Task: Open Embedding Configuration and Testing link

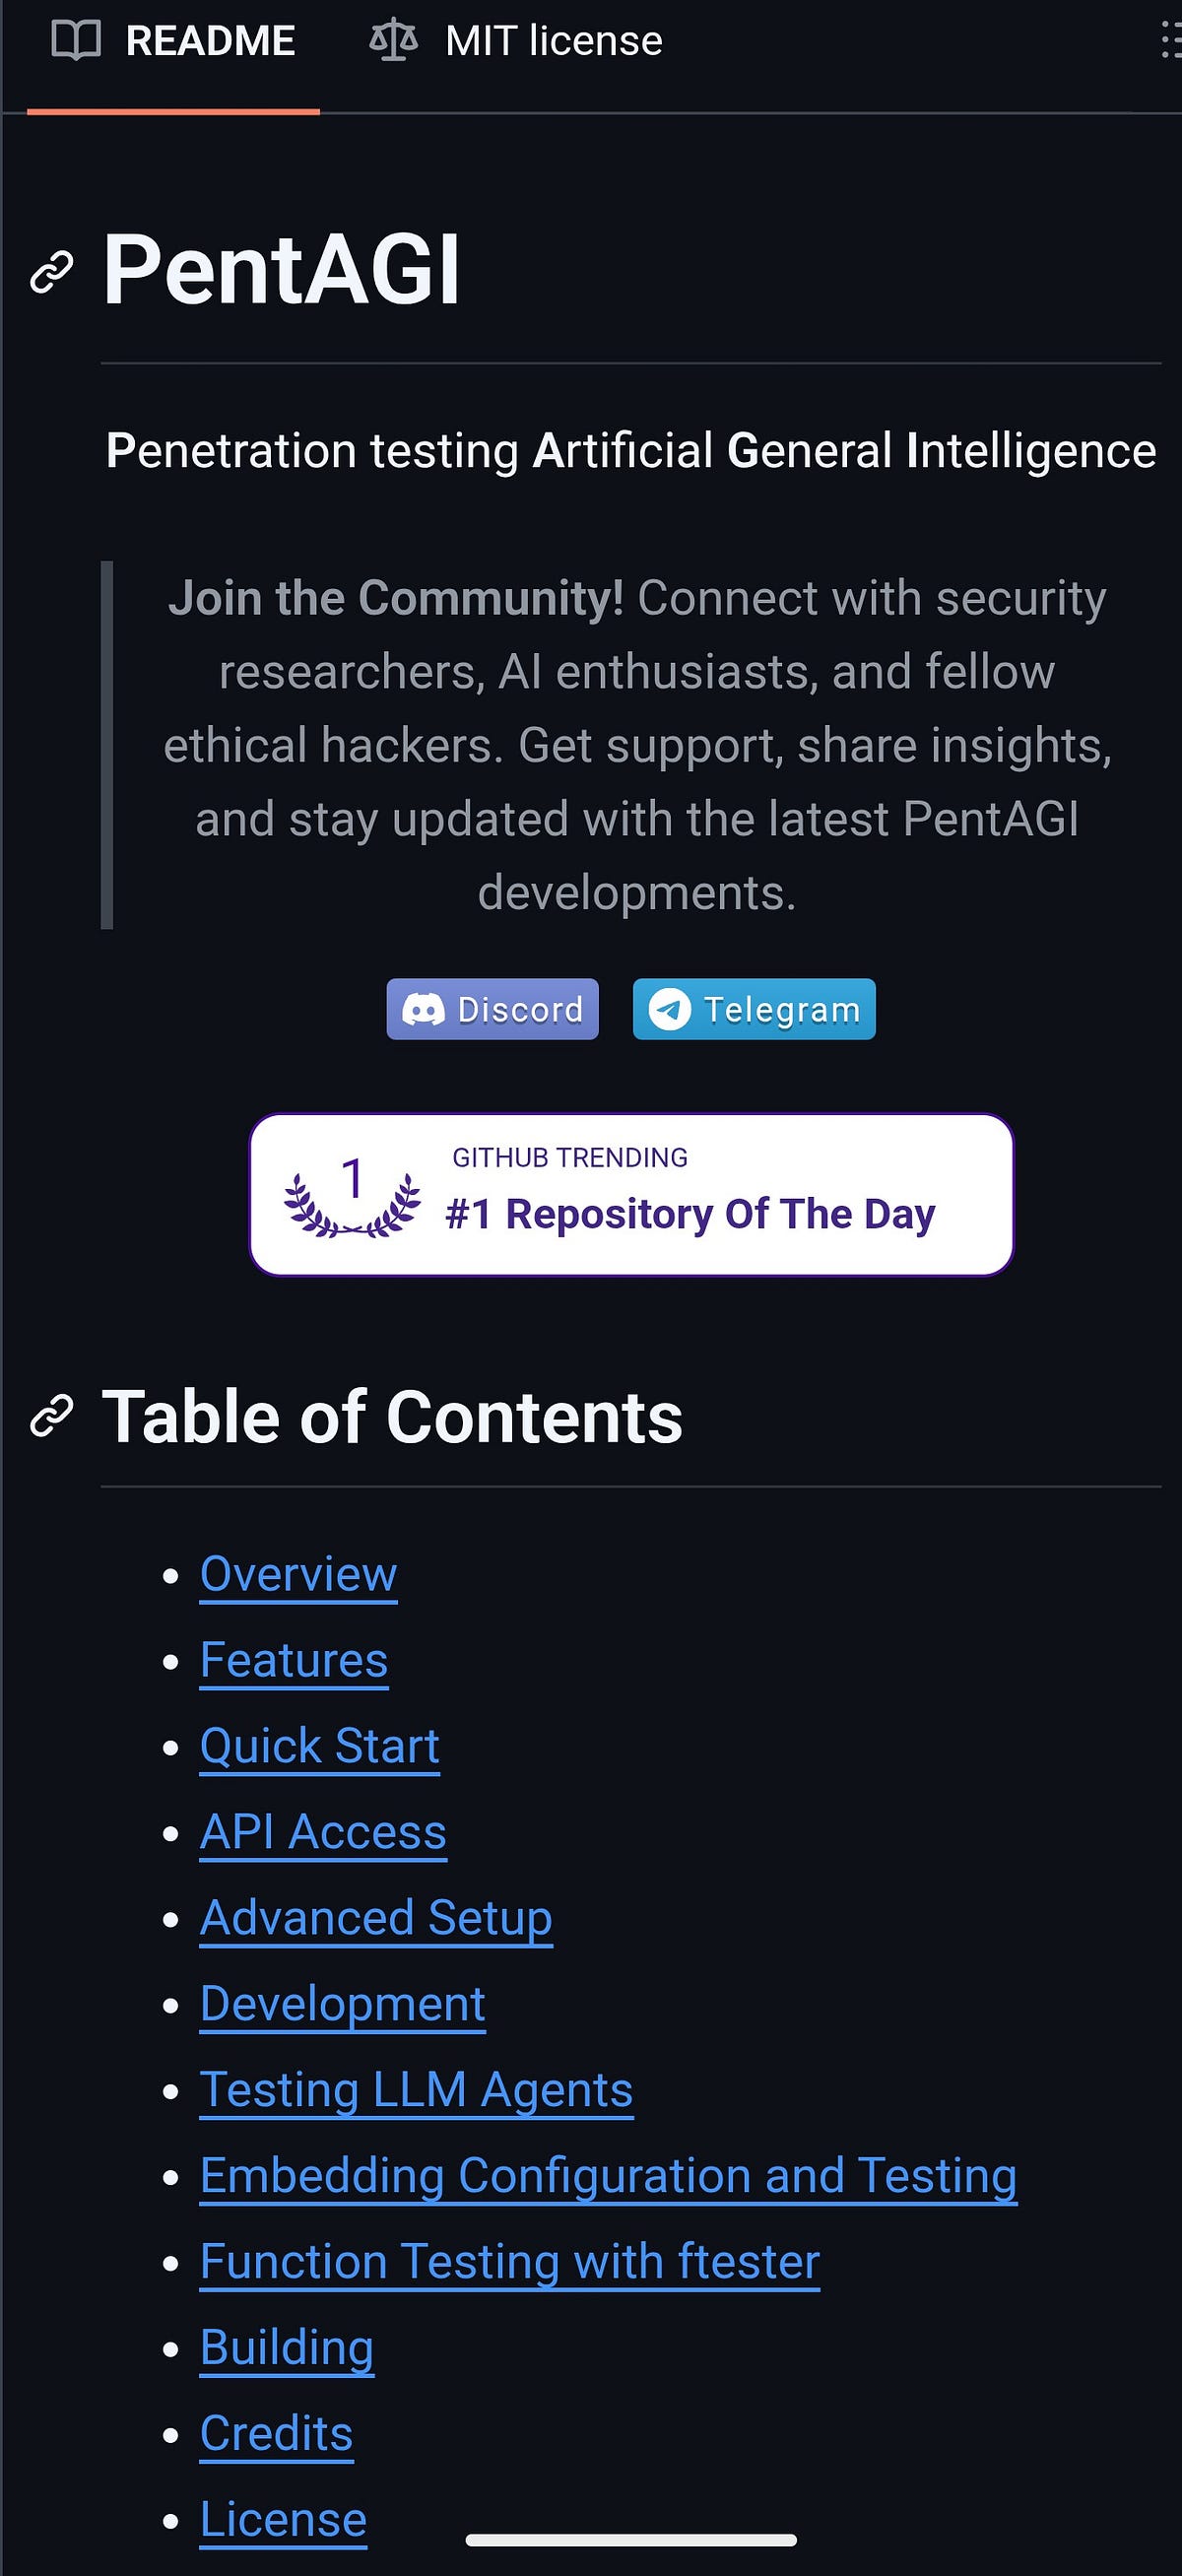Action: (x=609, y=2176)
